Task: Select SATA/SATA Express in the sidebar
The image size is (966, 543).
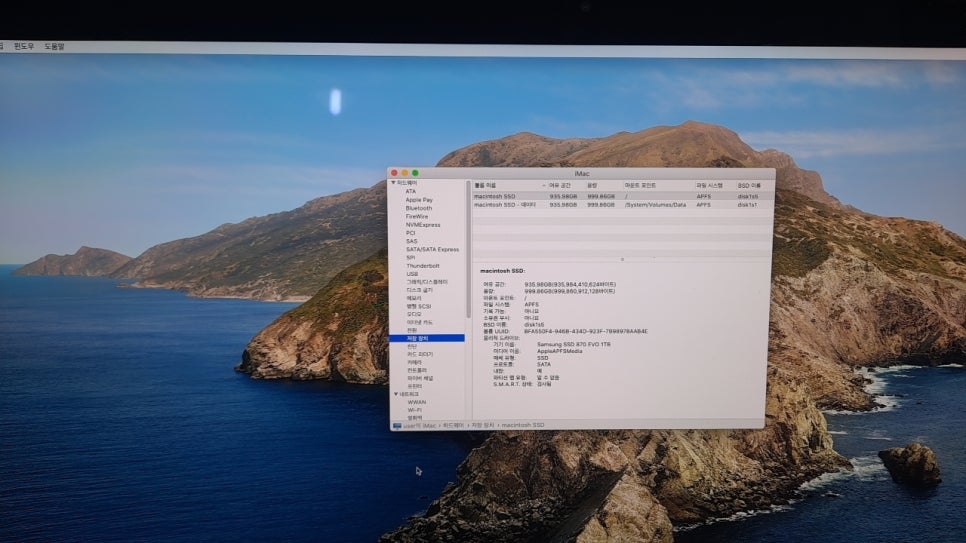Action: [432, 250]
